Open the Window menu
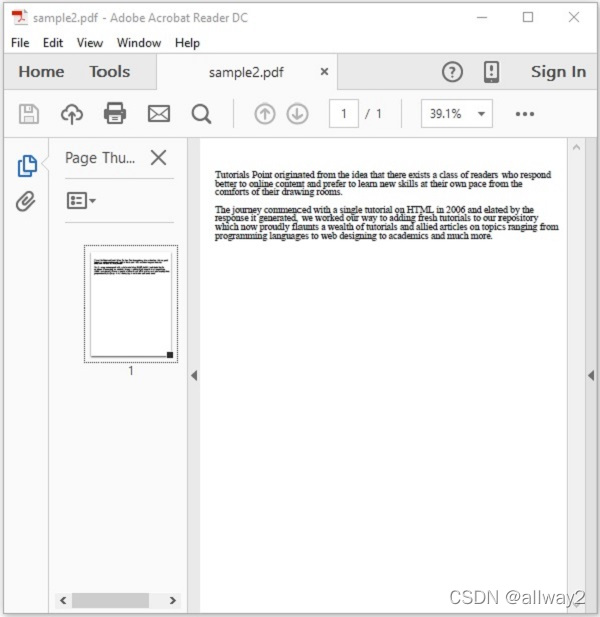The height and width of the screenshot is (617, 600). pyautogui.click(x=139, y=42)
